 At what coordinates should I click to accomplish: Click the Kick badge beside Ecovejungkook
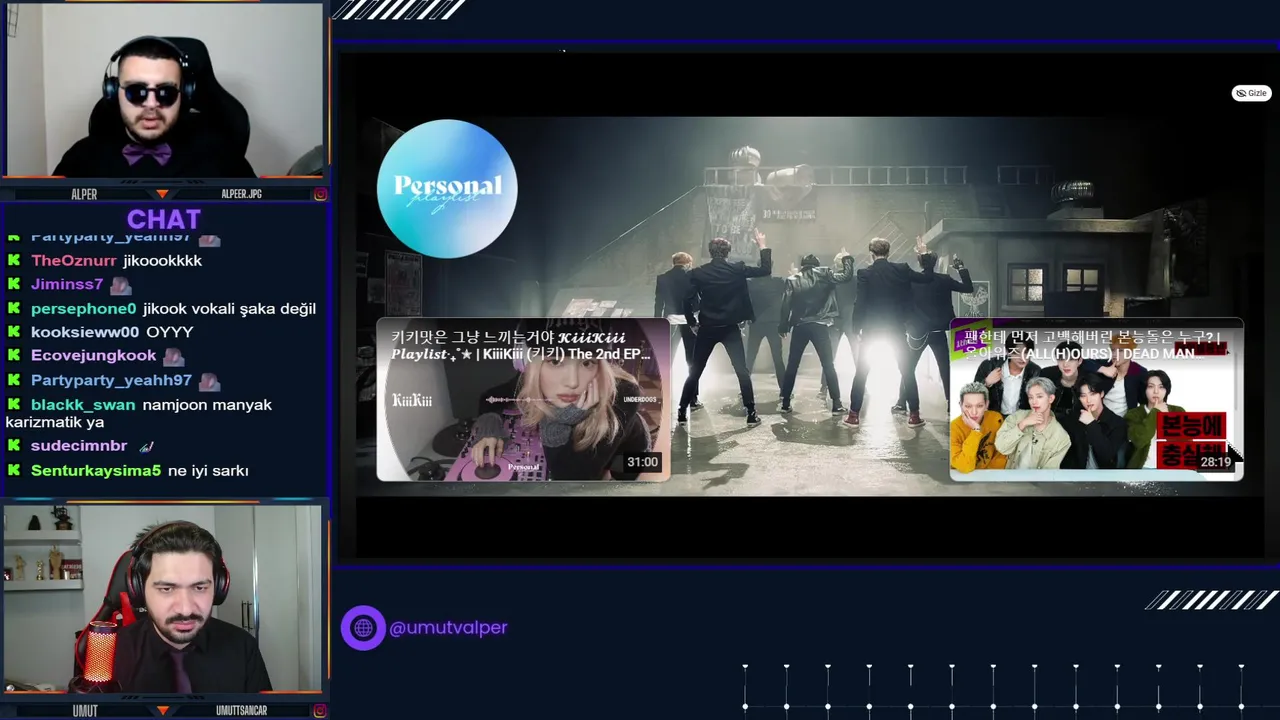coord(14,355)
